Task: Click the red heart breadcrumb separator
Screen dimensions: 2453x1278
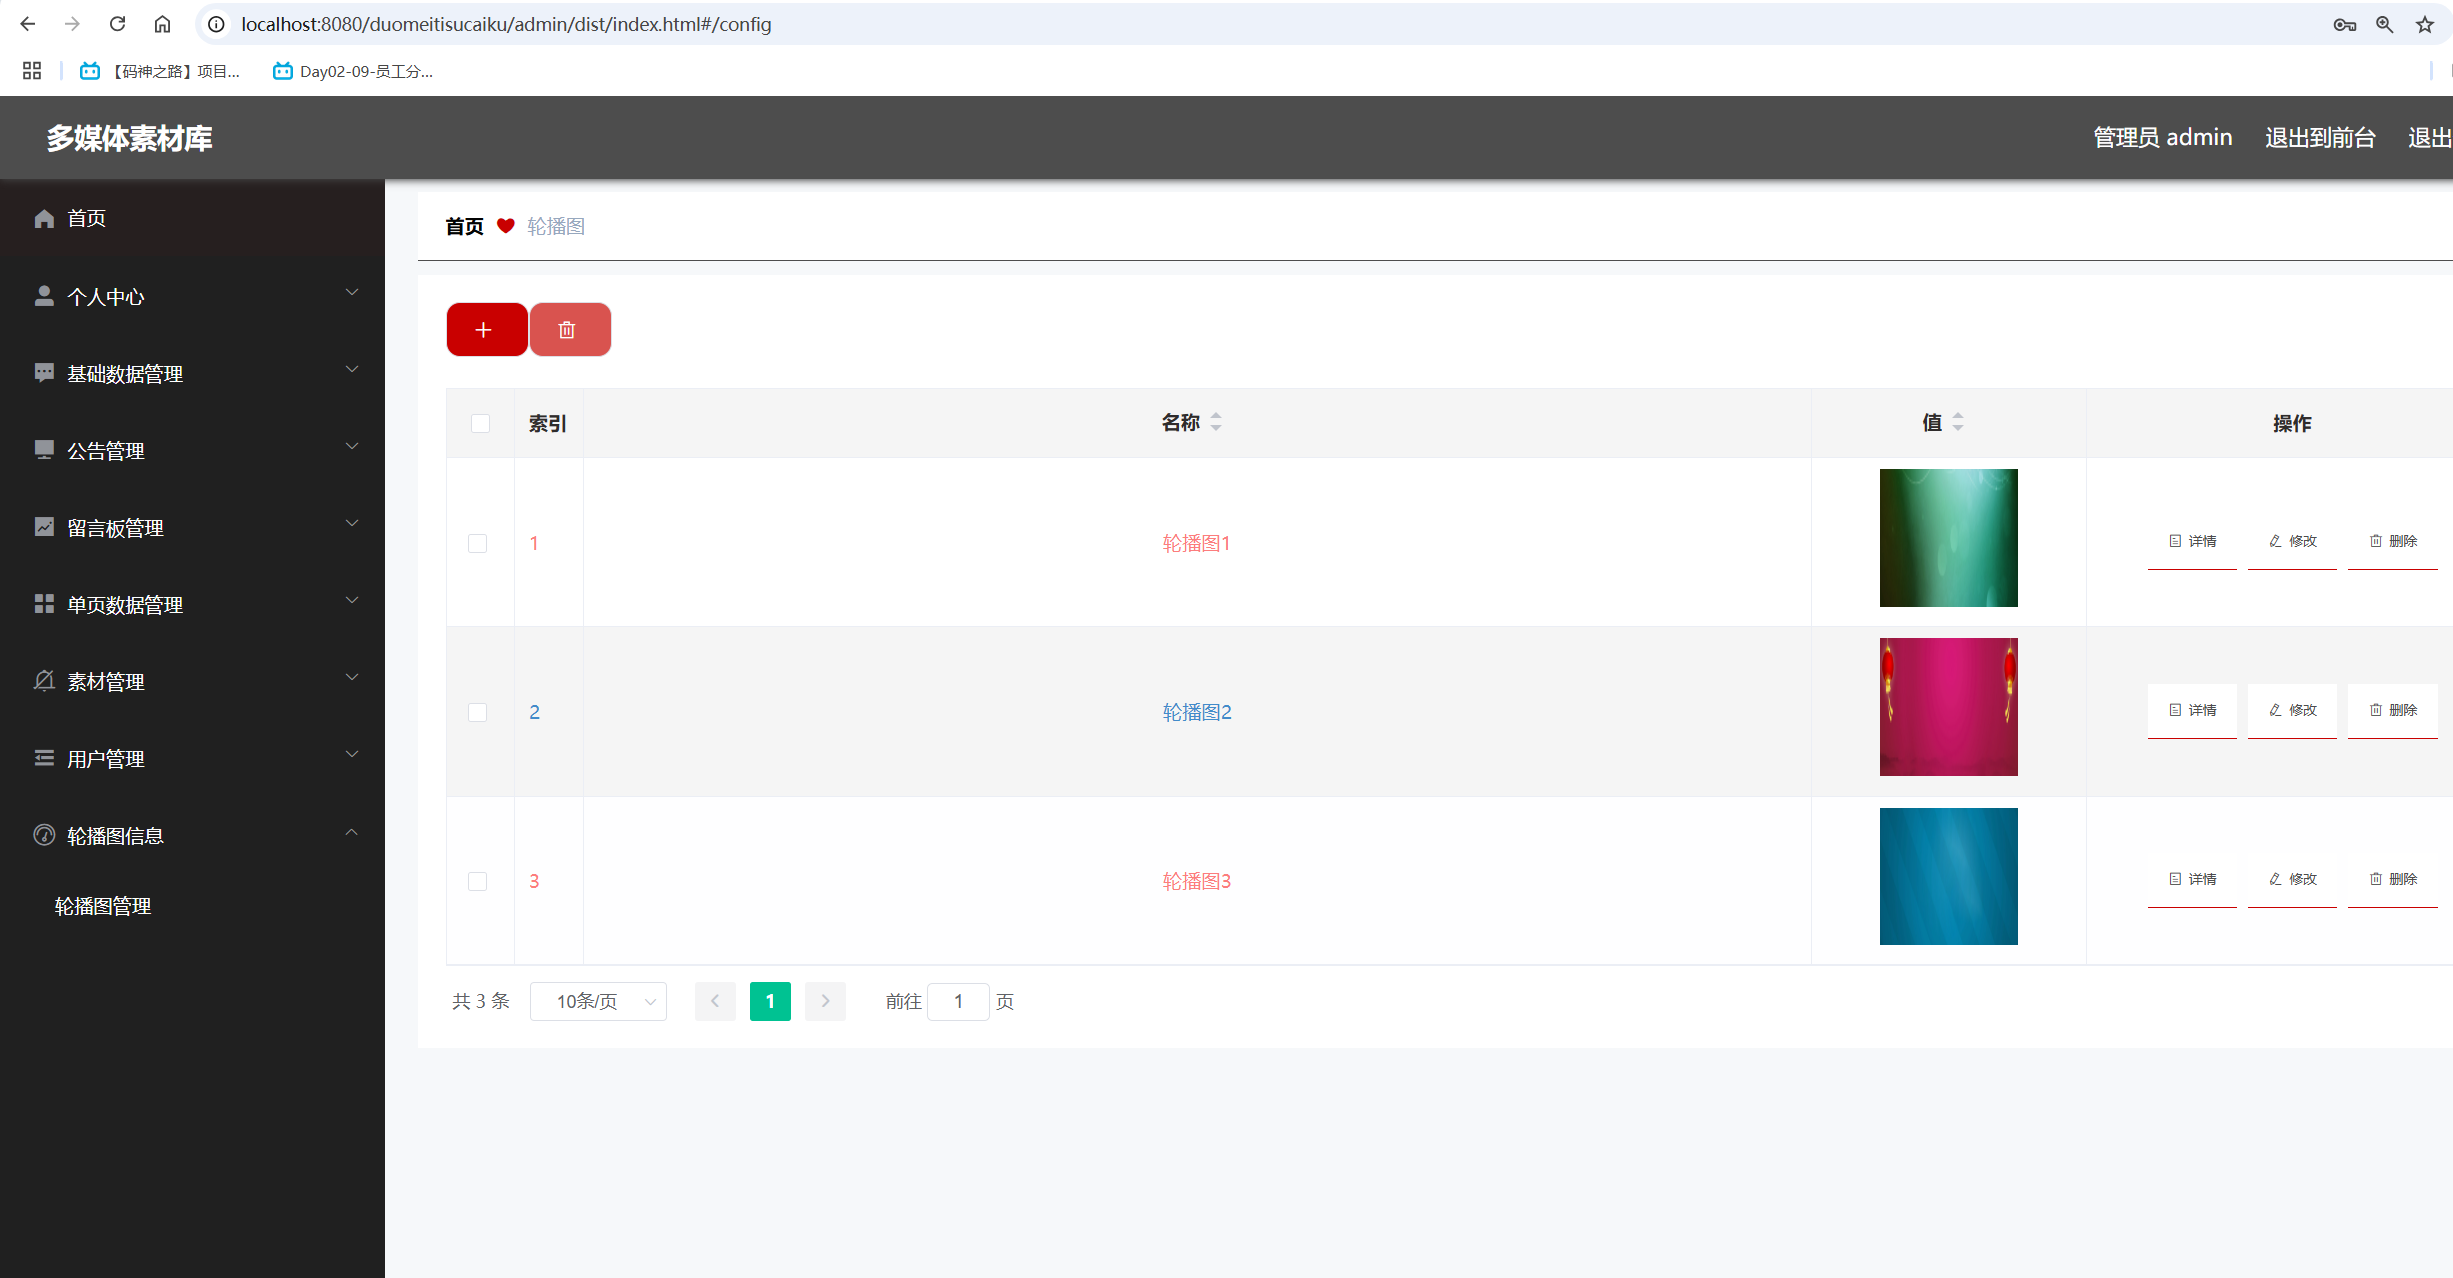Action: click(x=506, y=226)
